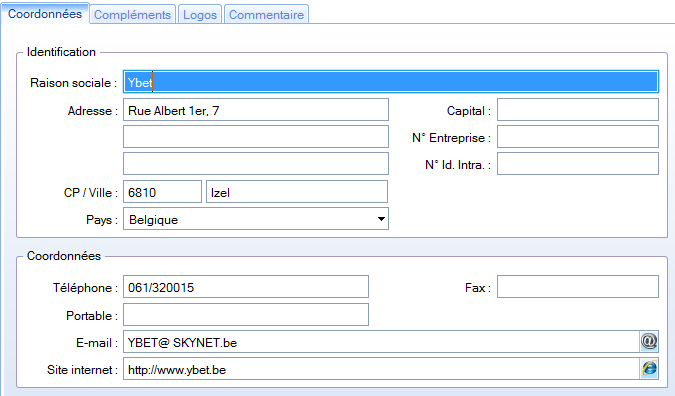Expand the Pays country dropdown

pos(381,219)
